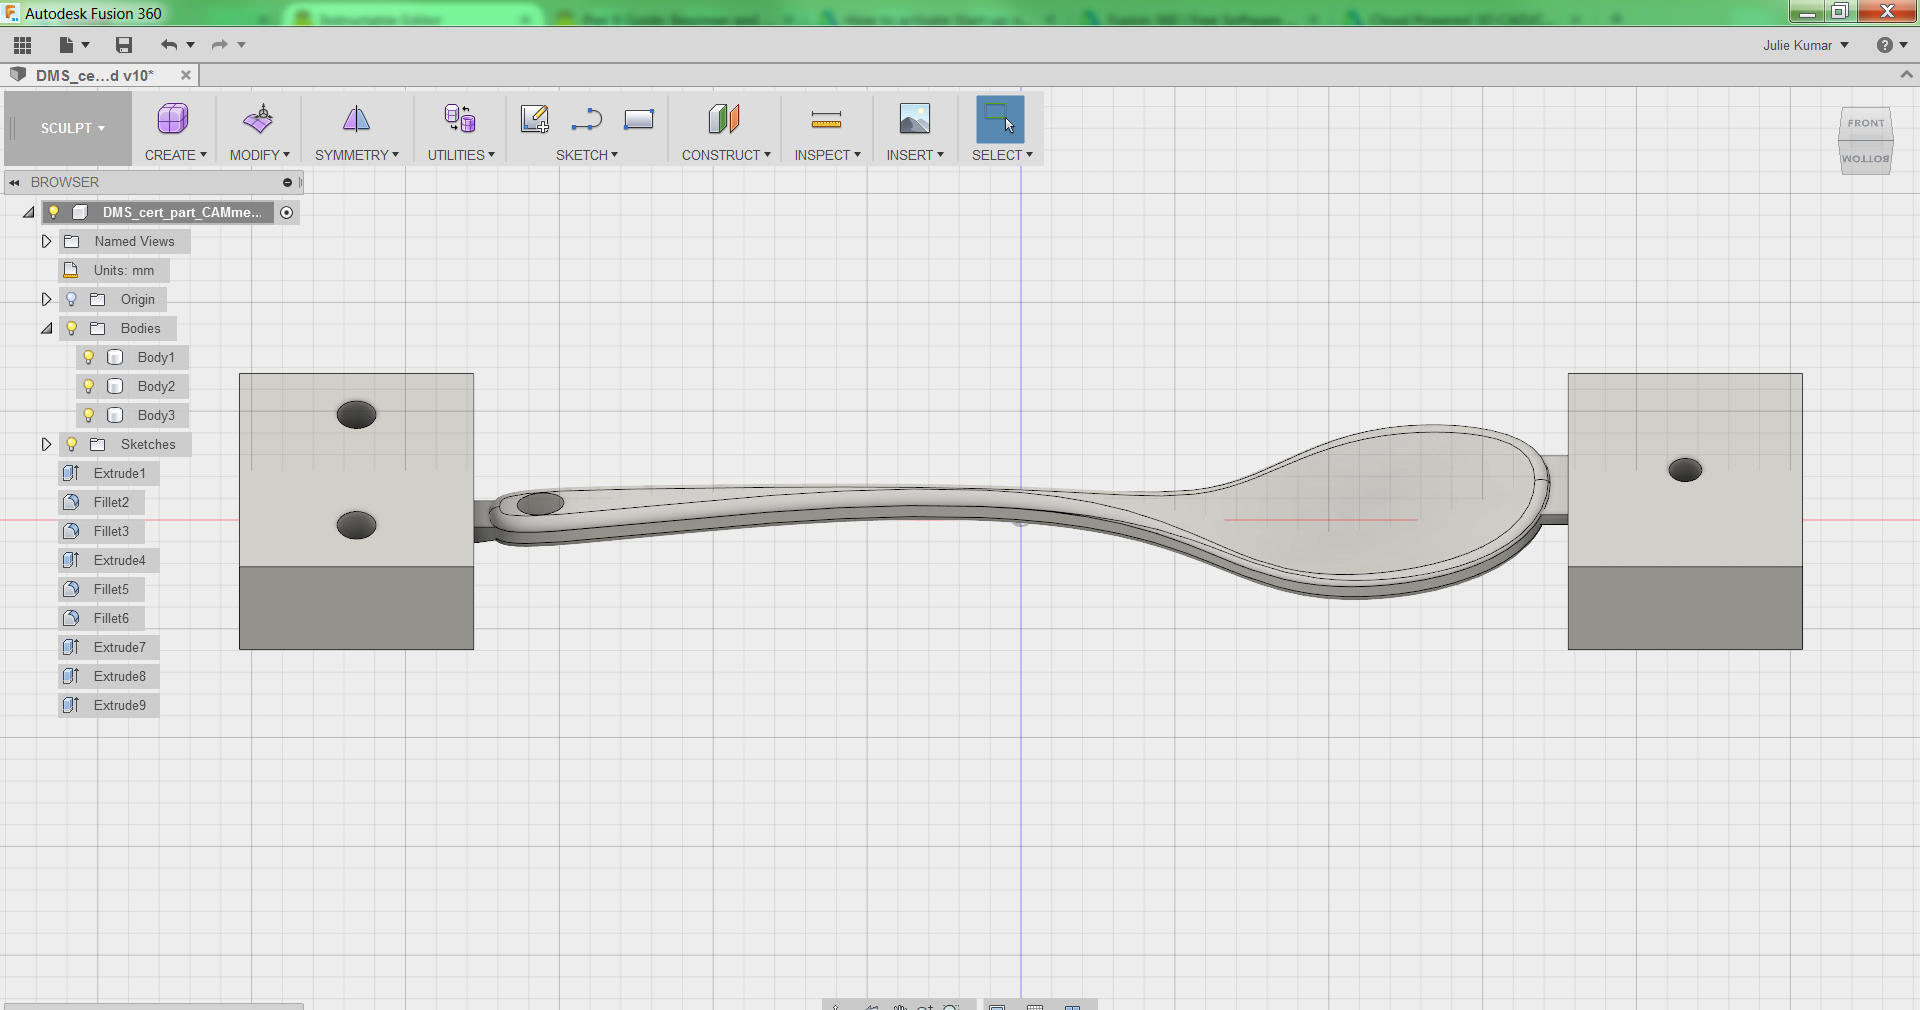Viewport: 1920px width, 1010px height.
Task: Select Fillet3 in the browser tree
Action: pos(111,531)
